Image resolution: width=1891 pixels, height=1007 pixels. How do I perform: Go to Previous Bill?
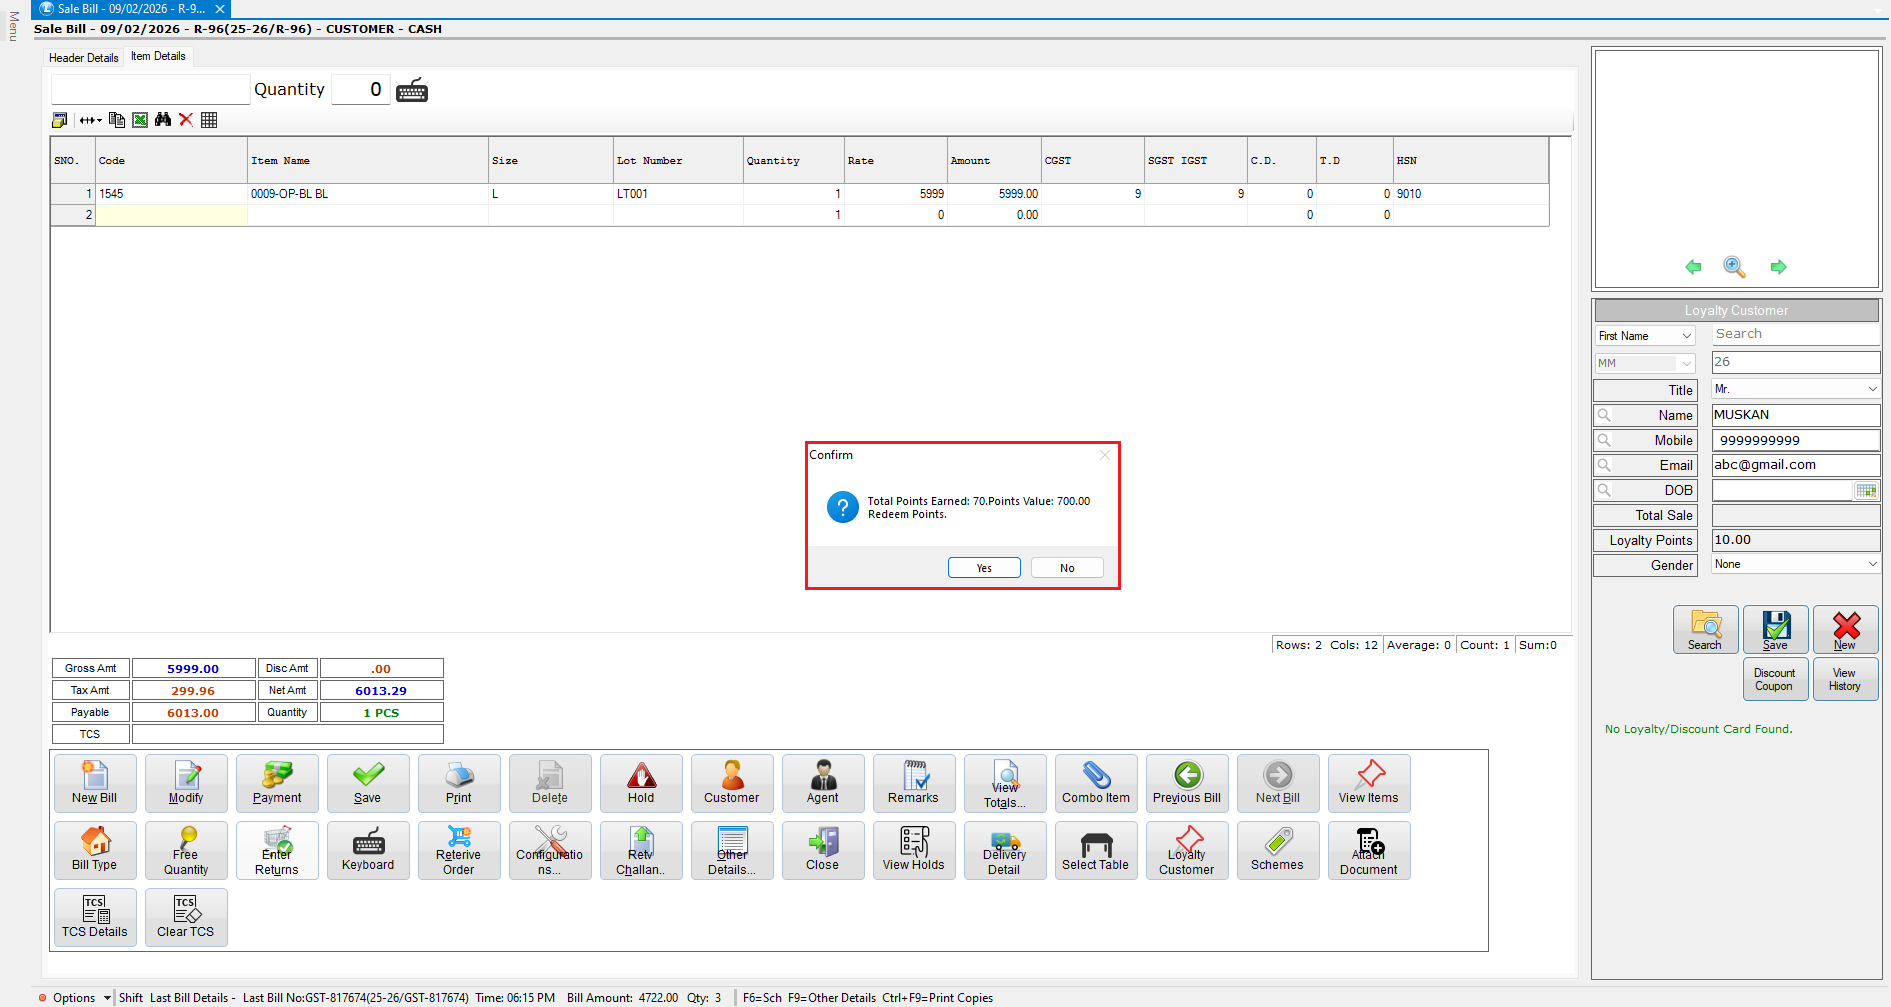tap(1186, 783)
